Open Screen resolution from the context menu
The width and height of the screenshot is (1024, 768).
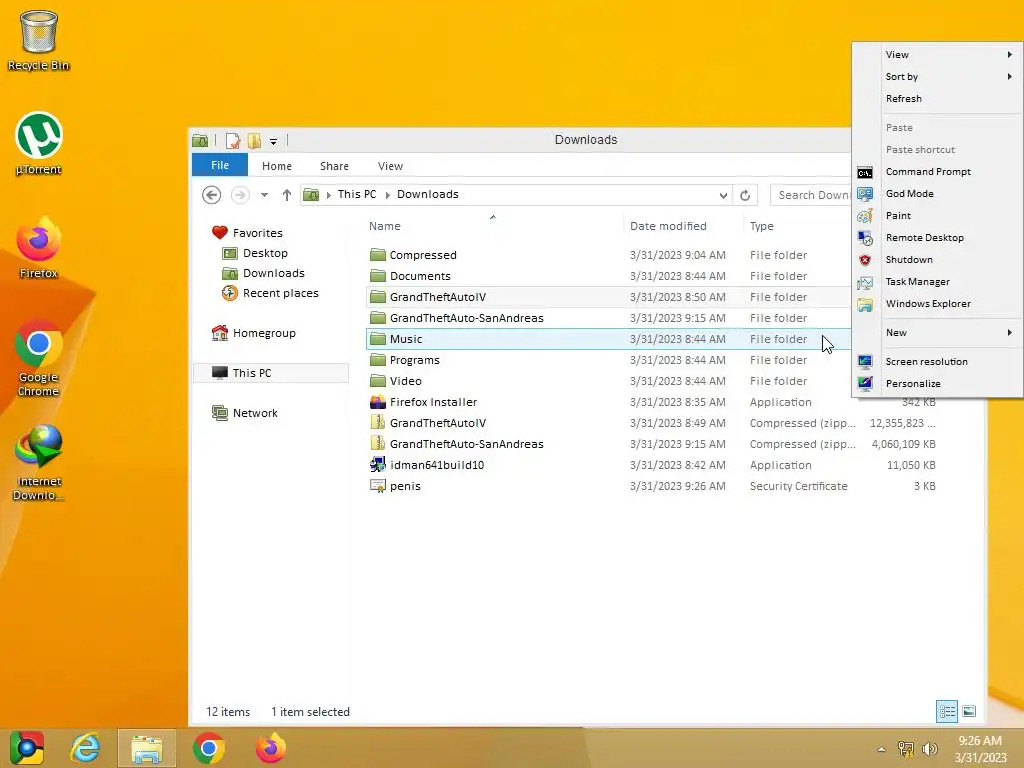pyautogui.click(x=937, y=361)
